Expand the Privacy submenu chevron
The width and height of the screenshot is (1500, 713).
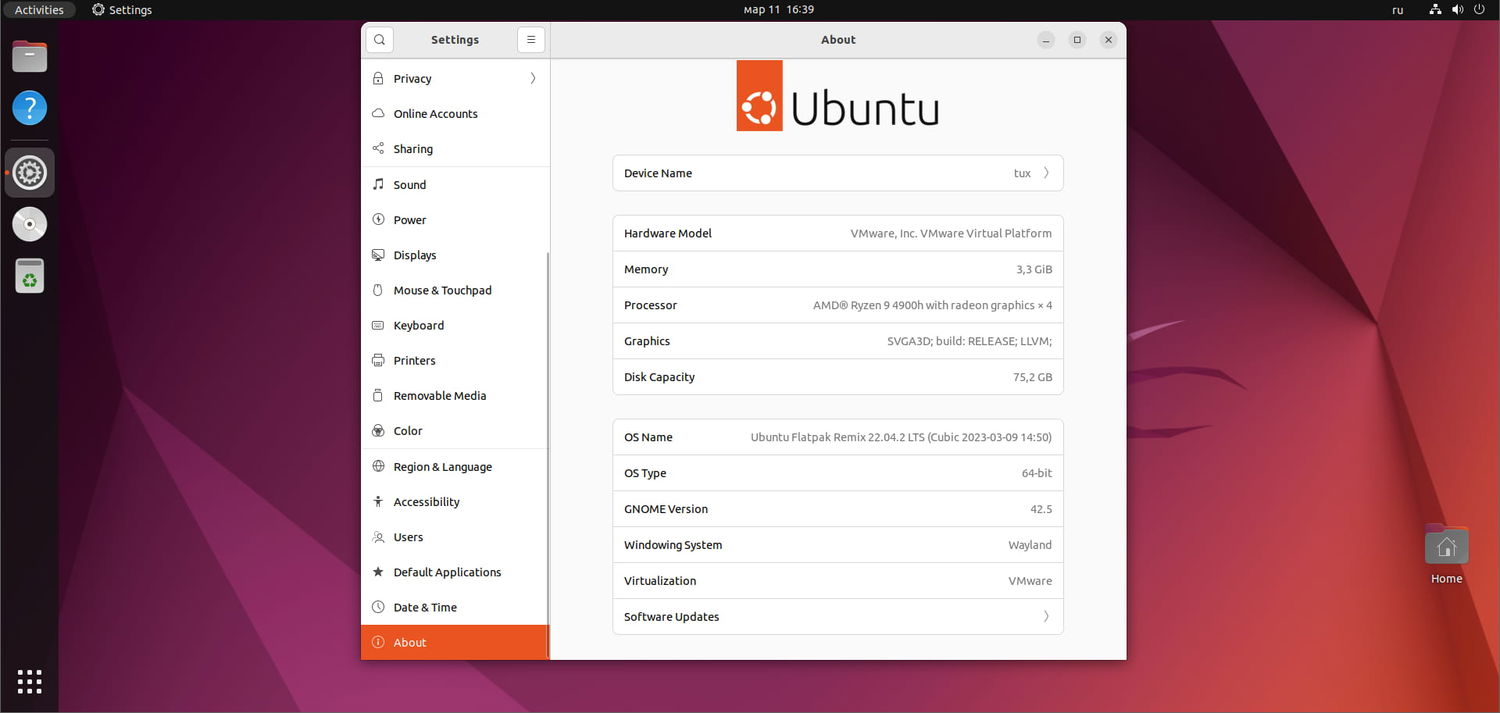click(533, 78)
